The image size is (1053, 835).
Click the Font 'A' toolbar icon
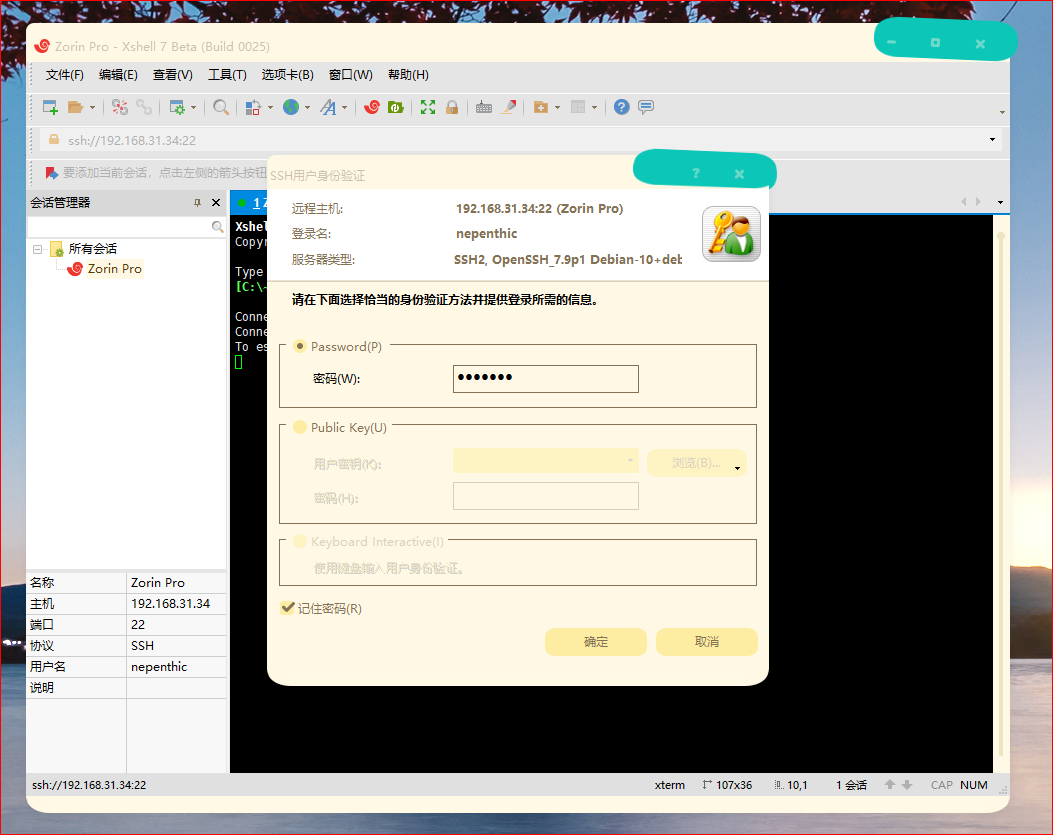point(328,107)
